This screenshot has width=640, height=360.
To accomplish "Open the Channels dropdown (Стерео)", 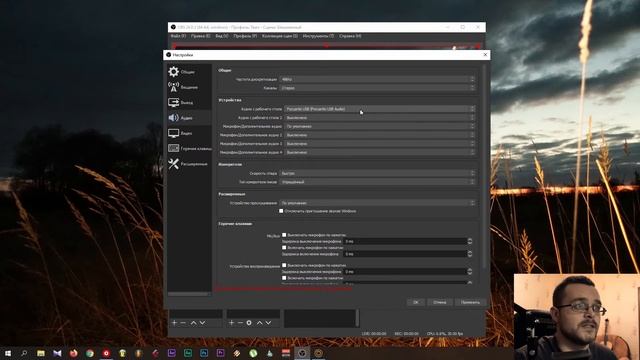I will click(x=378, y=88).
